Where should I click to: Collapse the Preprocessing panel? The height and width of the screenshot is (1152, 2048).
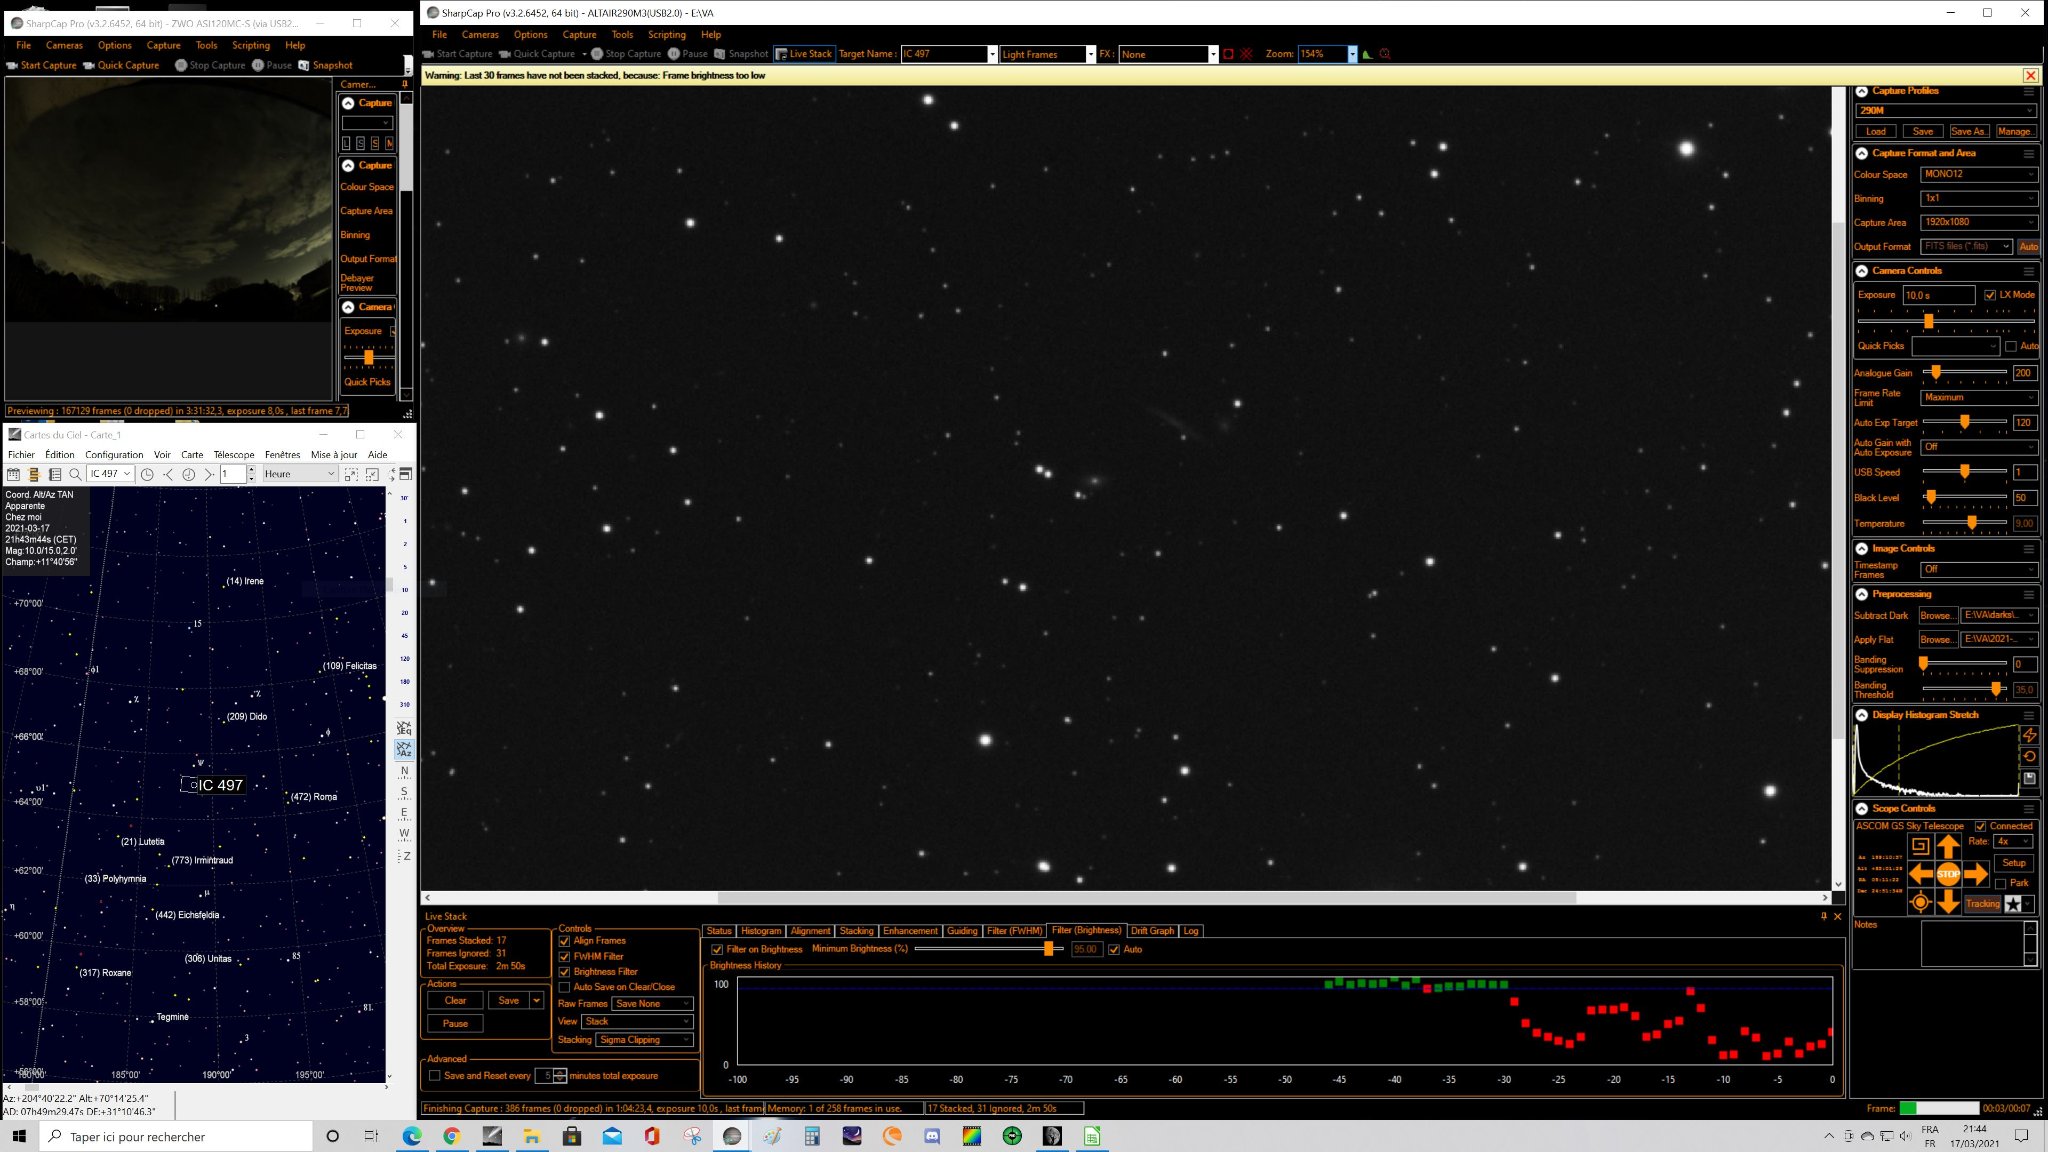point(1862,594)
